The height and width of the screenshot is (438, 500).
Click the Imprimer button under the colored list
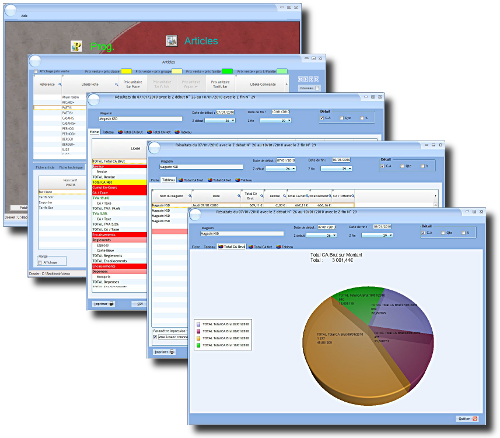tap(104, 304)
